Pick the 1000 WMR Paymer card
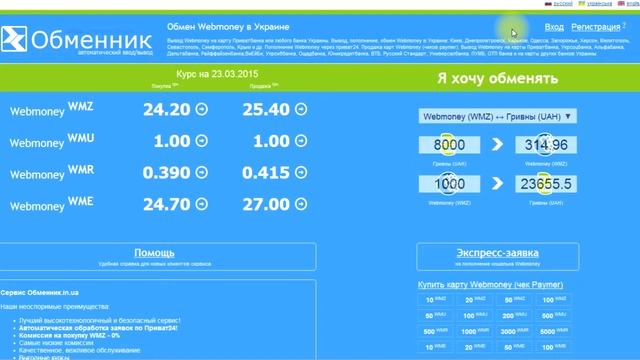Screen dimensions: 640x360 (x=475, y=331)
